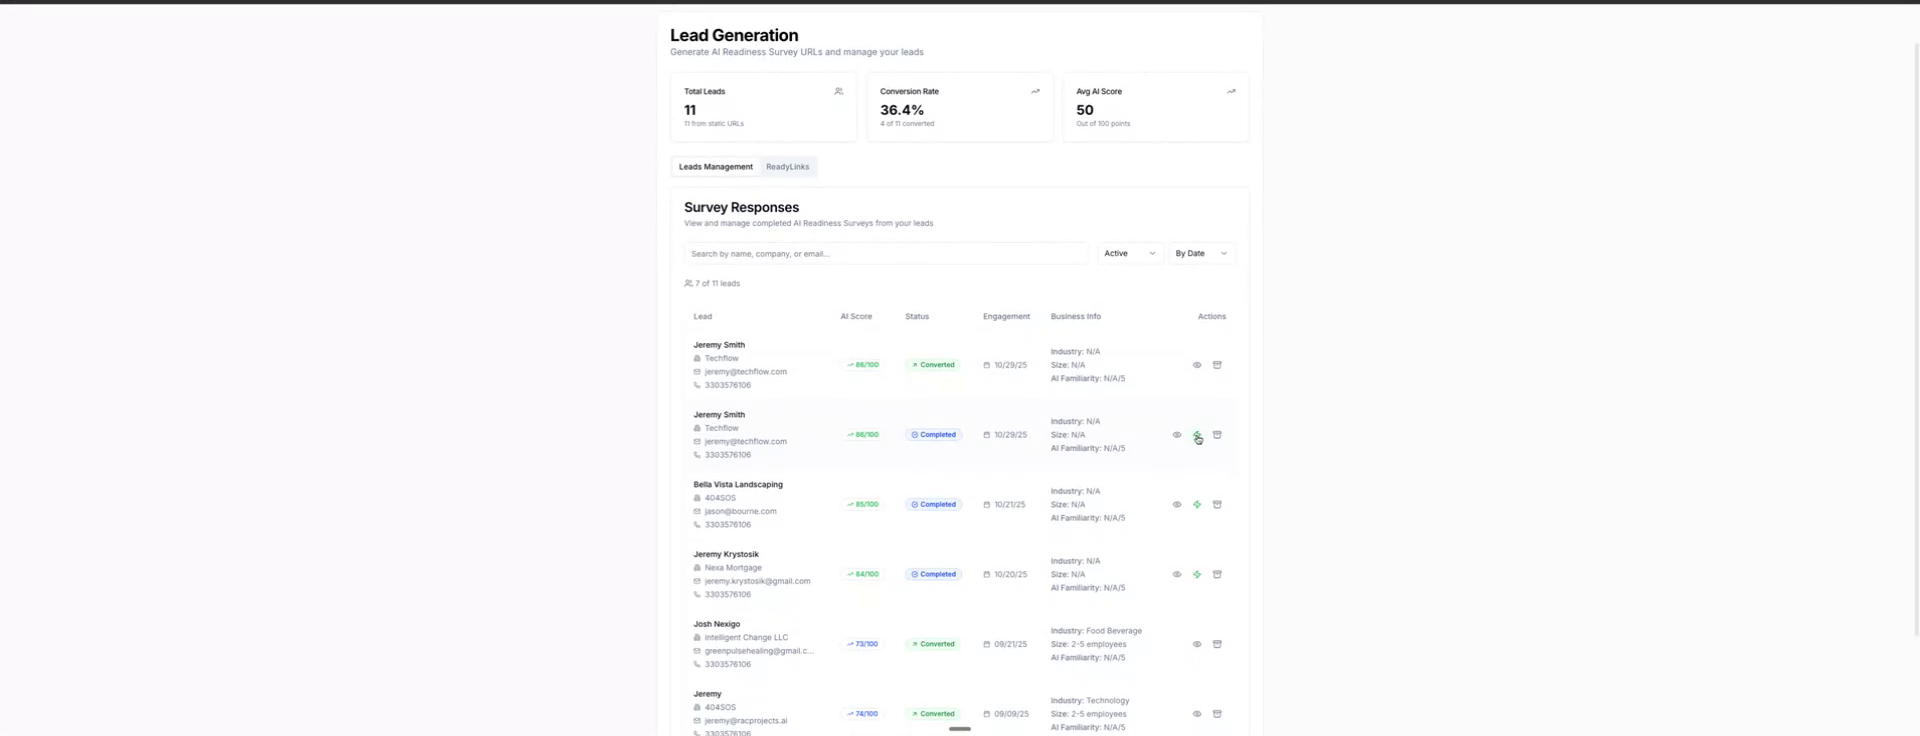Click the Engagement column header
Viewport: 1920px width, 736px height.
point(1006,317)
